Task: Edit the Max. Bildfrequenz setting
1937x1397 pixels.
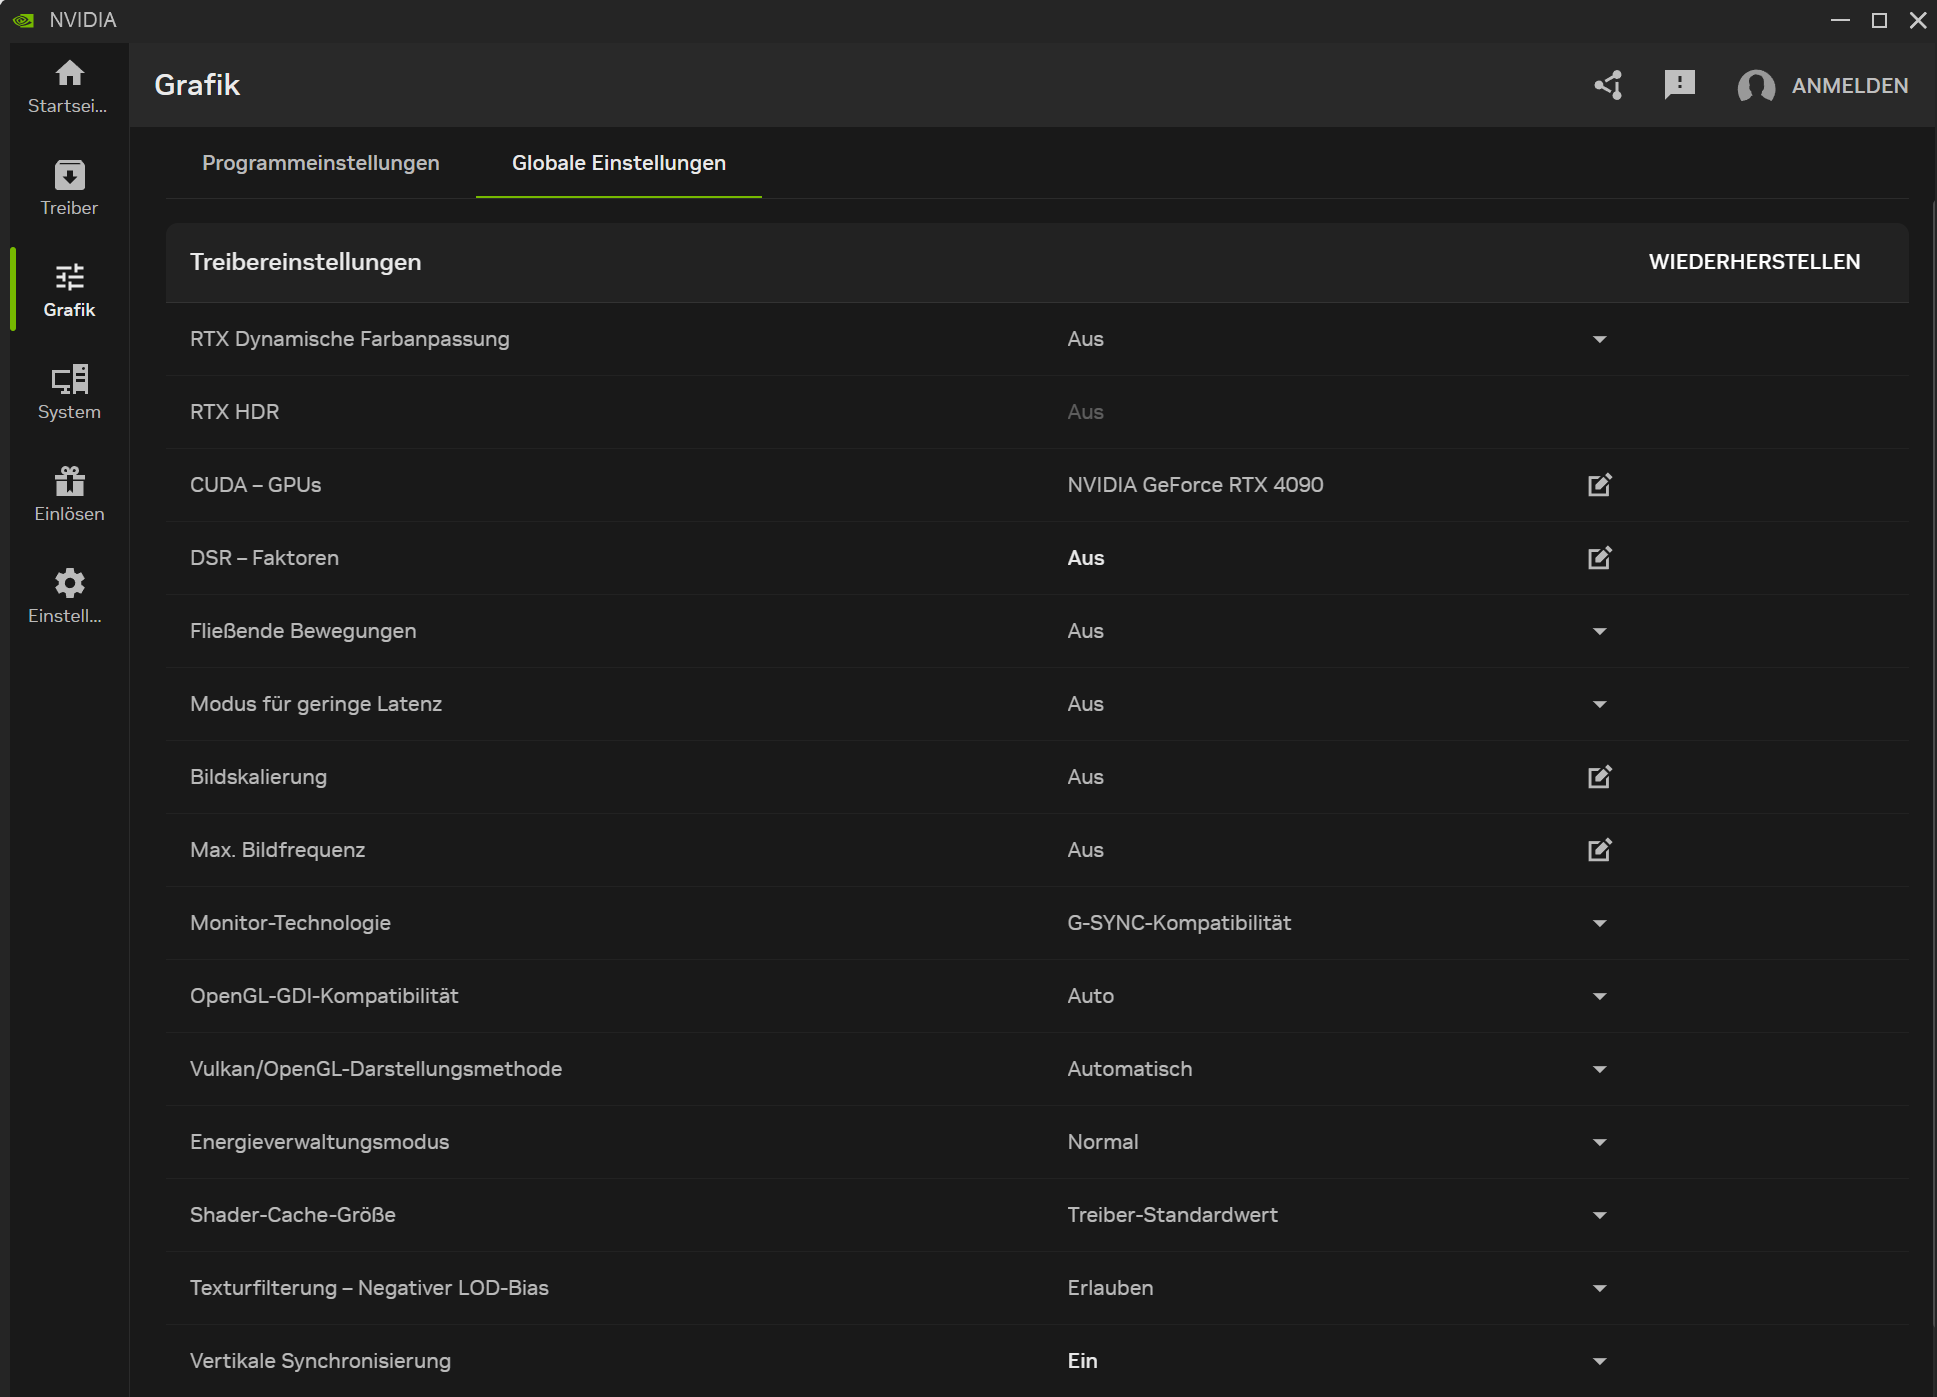Action: 1599,850
